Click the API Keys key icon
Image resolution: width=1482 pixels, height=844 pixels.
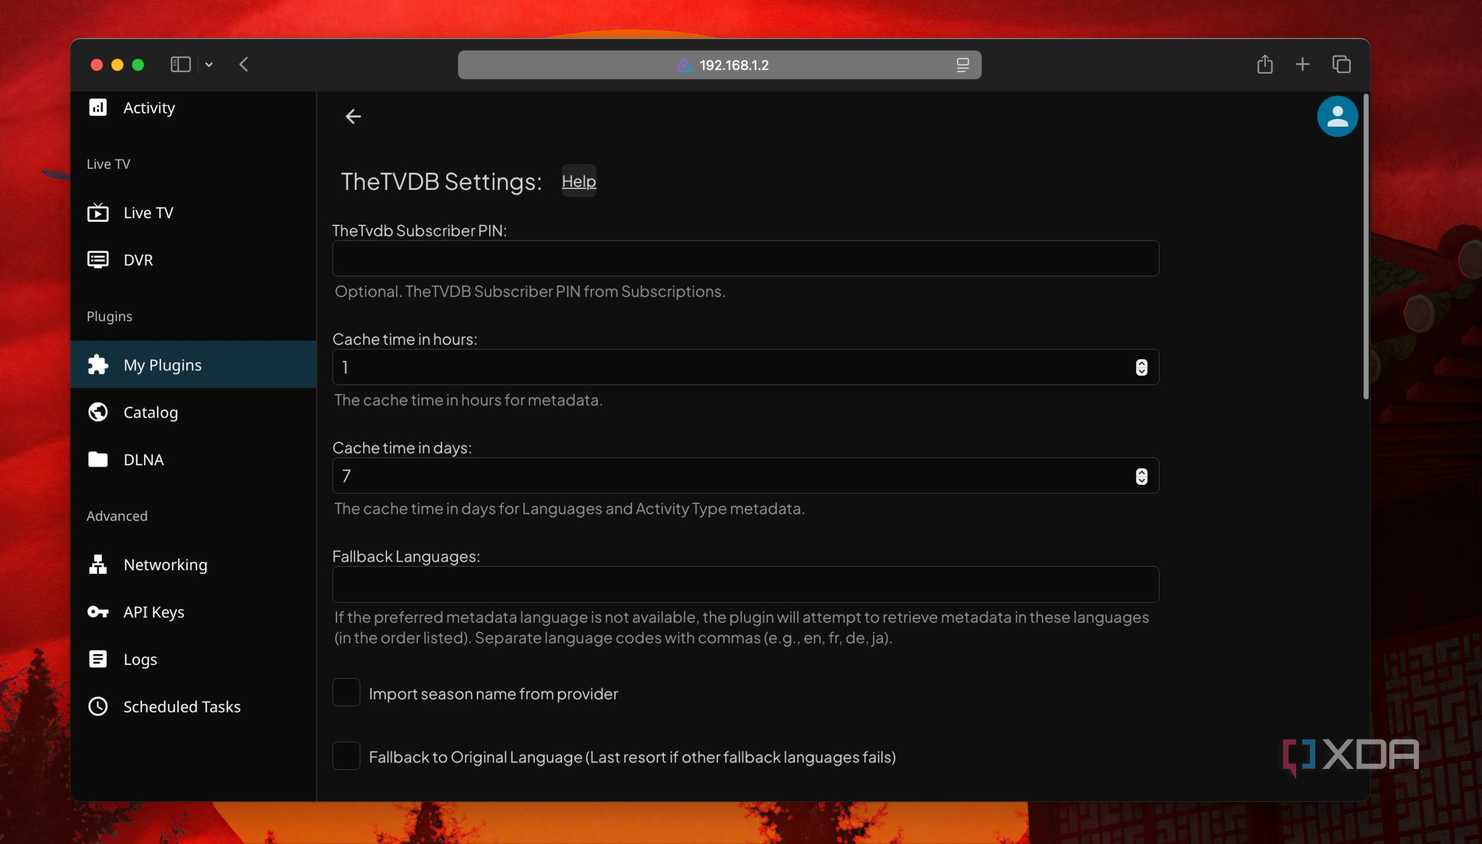click(x=98, y=612)
